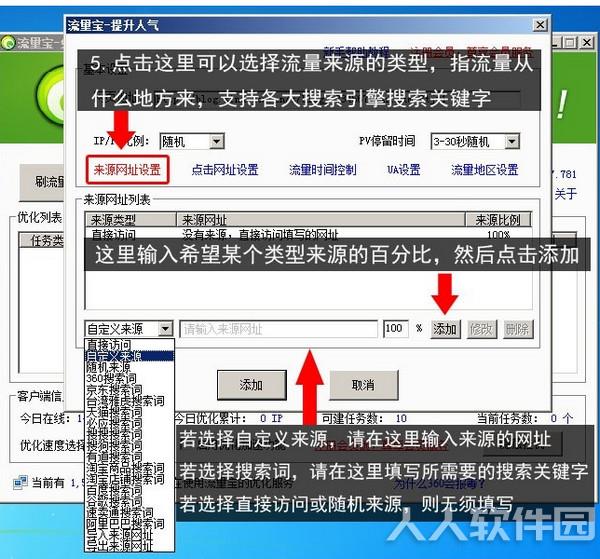Choose 百度搜索词 from the dropdown list

pos(130,490)
